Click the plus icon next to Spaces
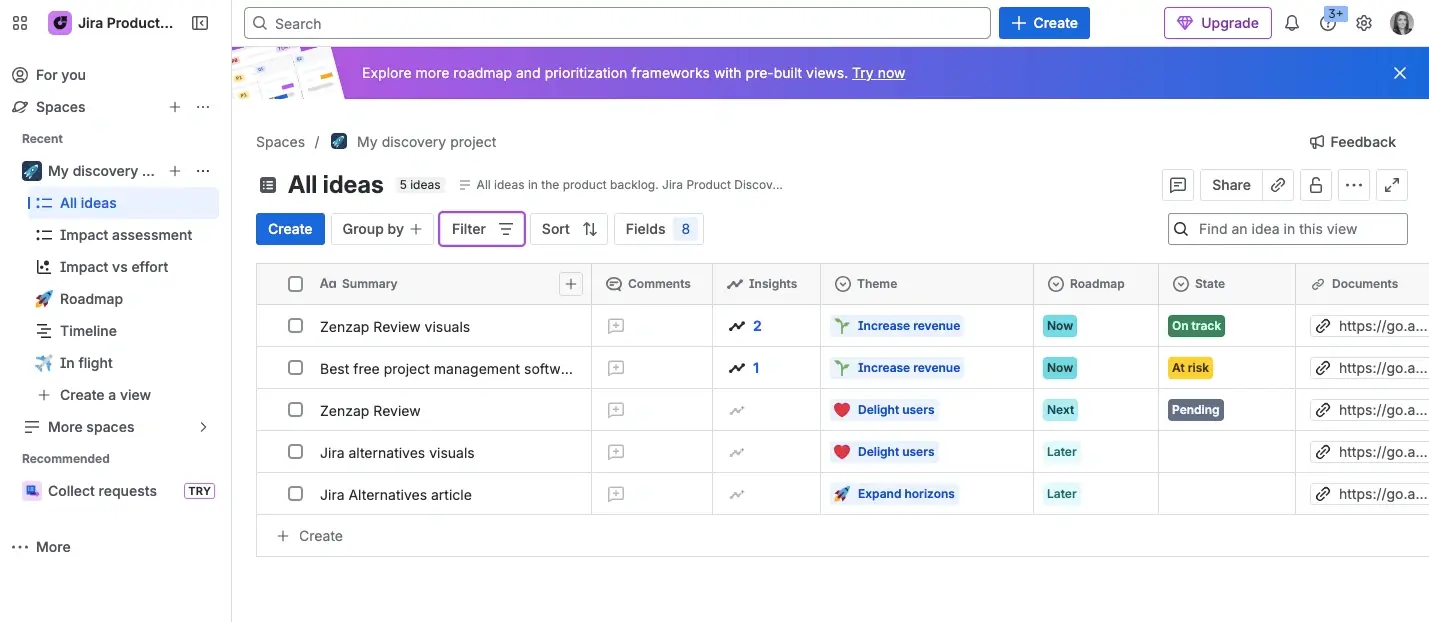1429x622 pixels. point(175,107)
